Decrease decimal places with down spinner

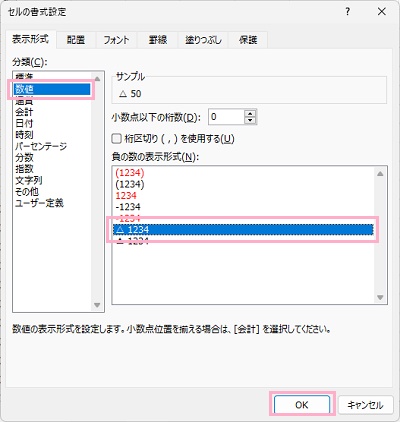click(x=250, y=120)
